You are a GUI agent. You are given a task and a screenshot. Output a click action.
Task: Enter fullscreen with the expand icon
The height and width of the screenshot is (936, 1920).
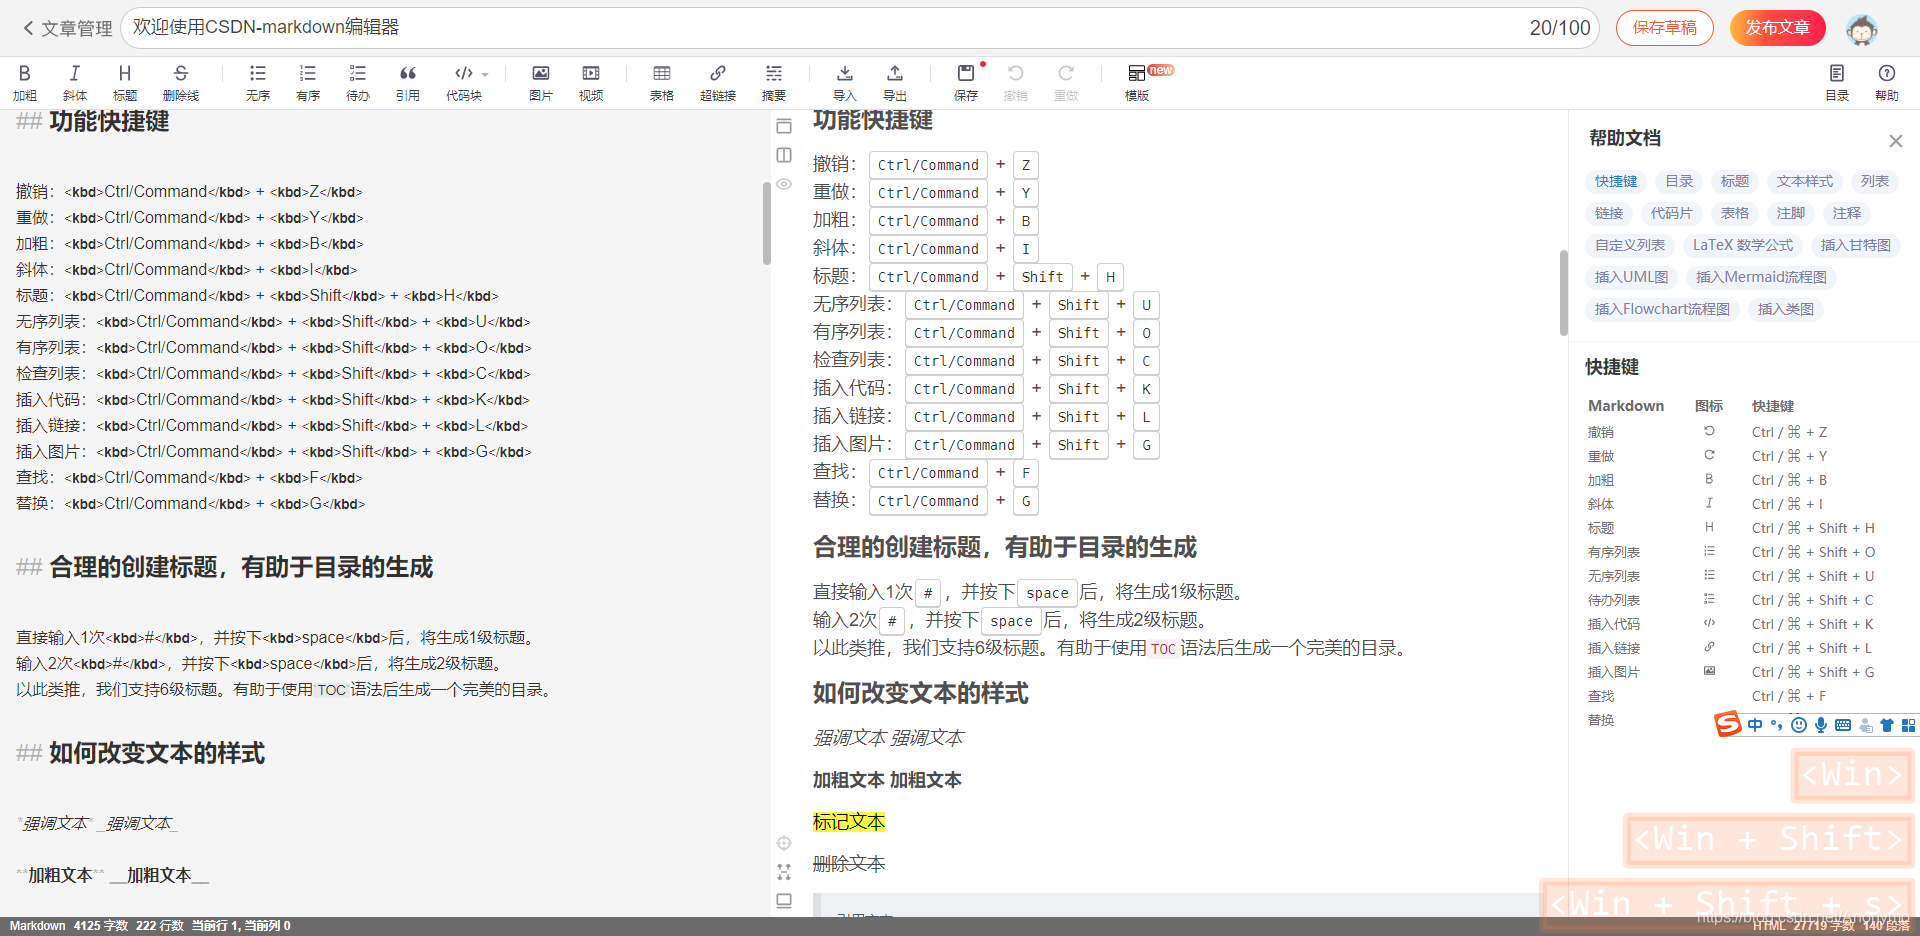tap(784, 872)
